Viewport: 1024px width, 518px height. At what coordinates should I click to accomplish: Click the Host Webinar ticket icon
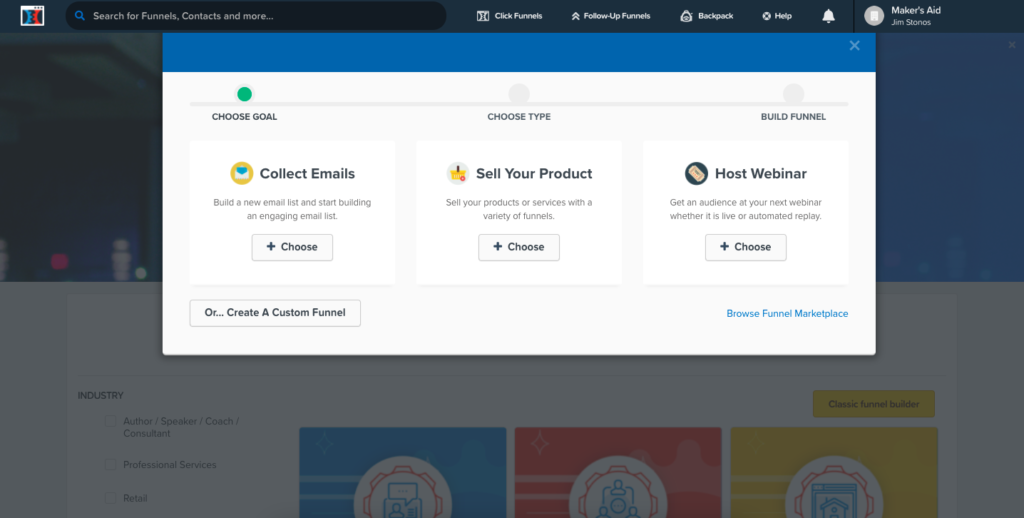[696, 173]
